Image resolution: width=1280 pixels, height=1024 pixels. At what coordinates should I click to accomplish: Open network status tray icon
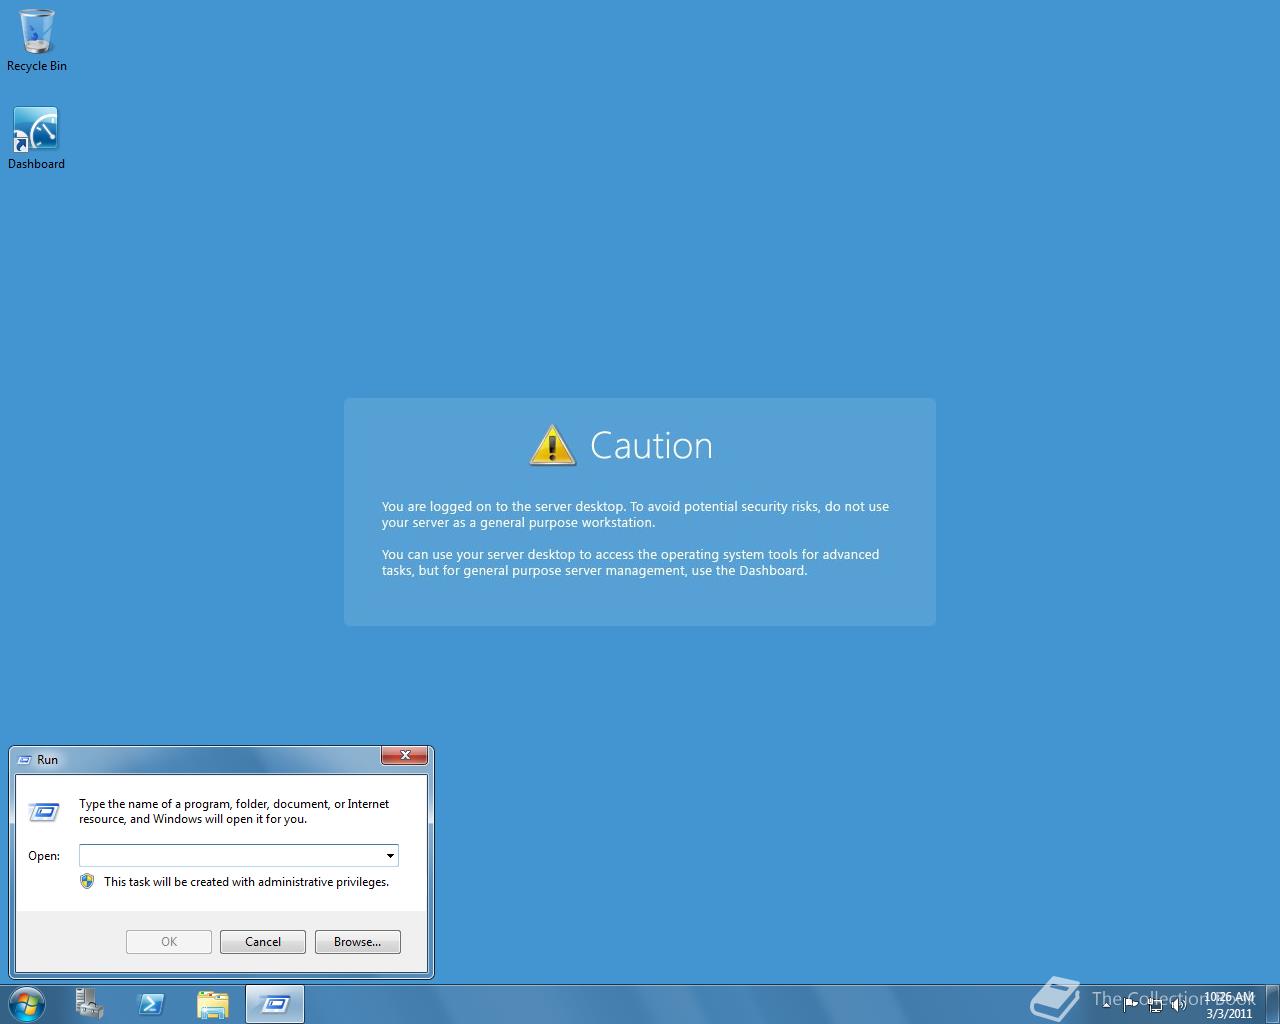click(x=1155, y=1005)
